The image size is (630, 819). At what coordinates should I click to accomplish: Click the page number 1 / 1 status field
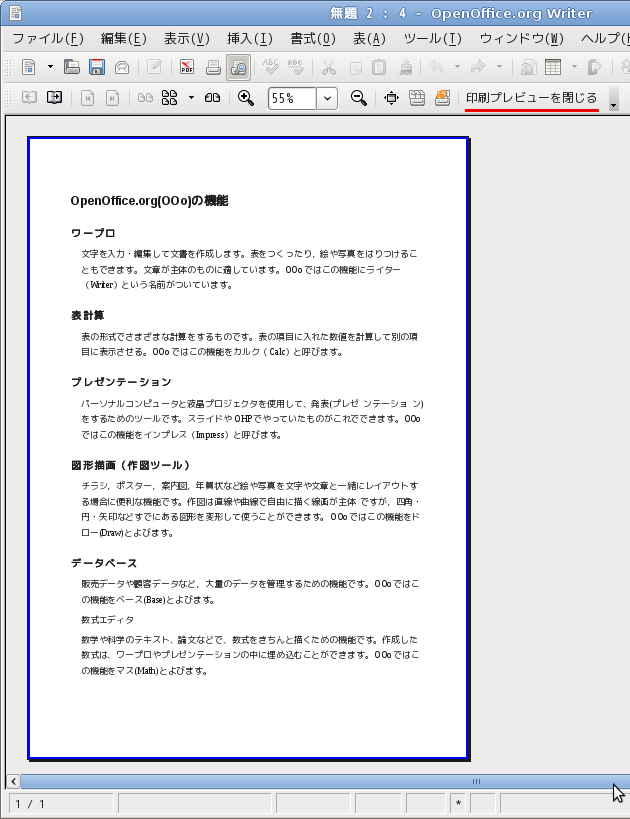[x=61, y=804]
